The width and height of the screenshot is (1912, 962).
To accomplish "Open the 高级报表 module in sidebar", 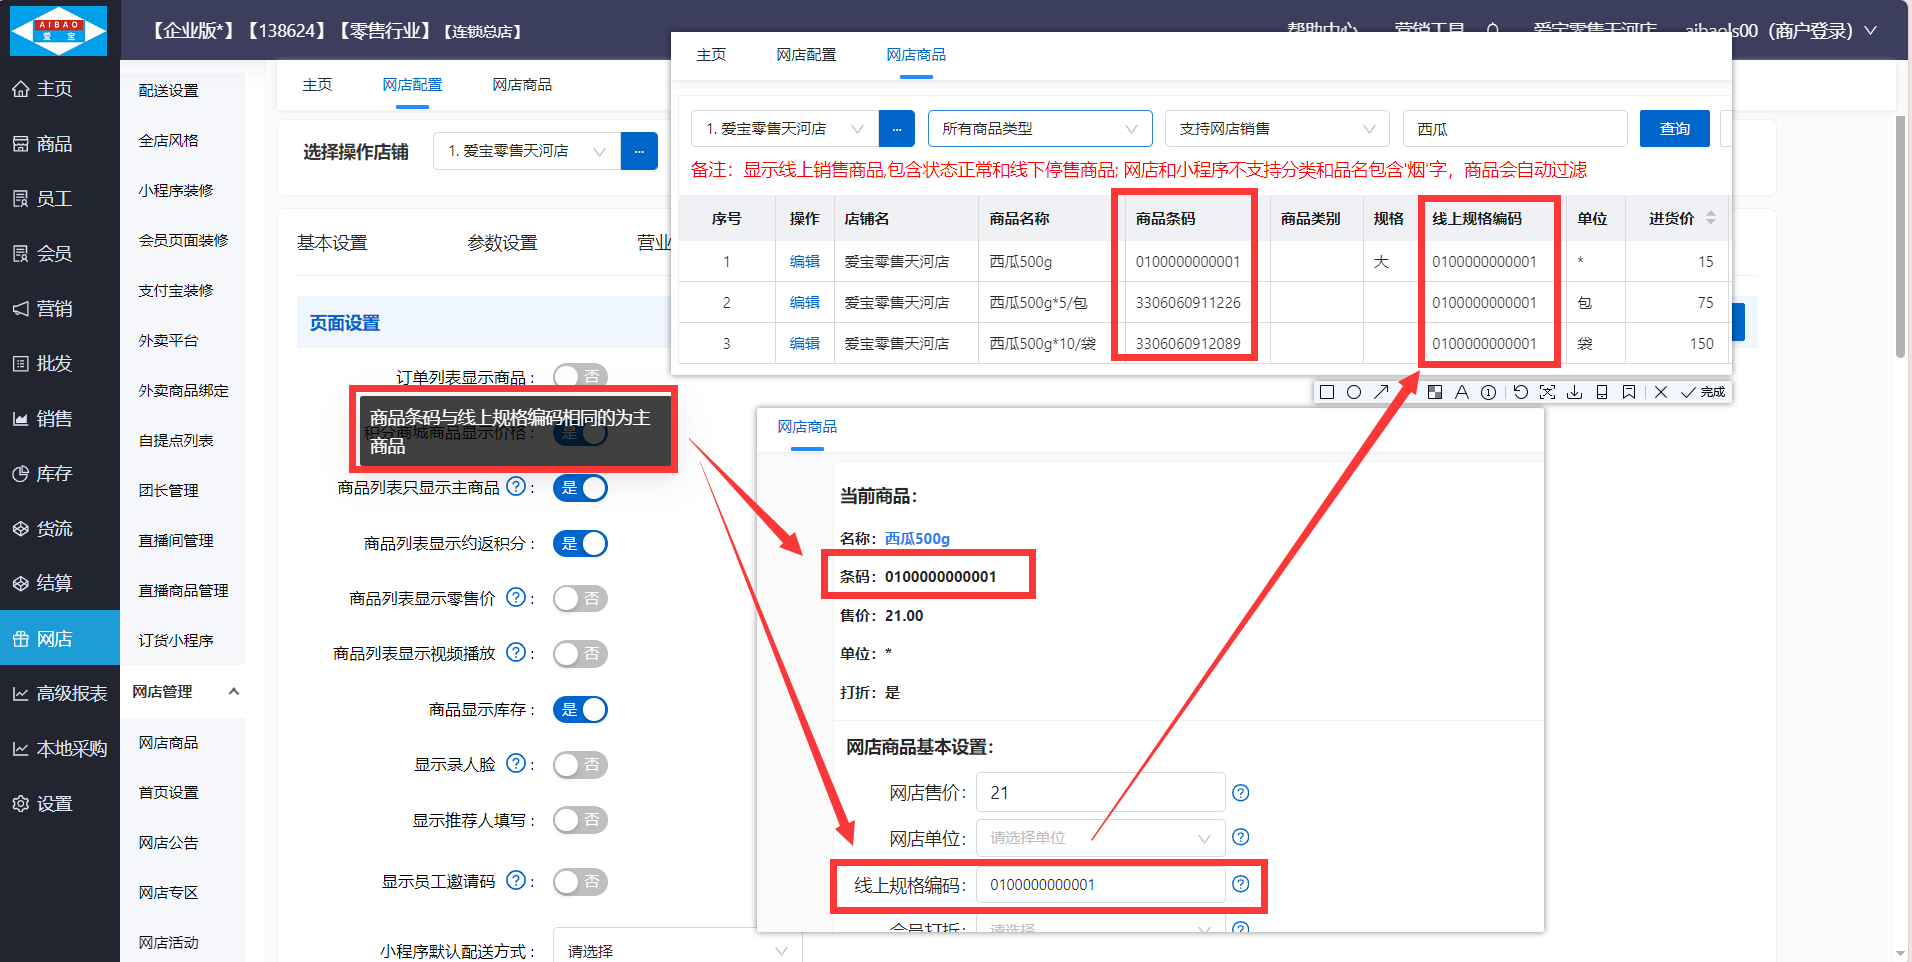I will [59, 694].
